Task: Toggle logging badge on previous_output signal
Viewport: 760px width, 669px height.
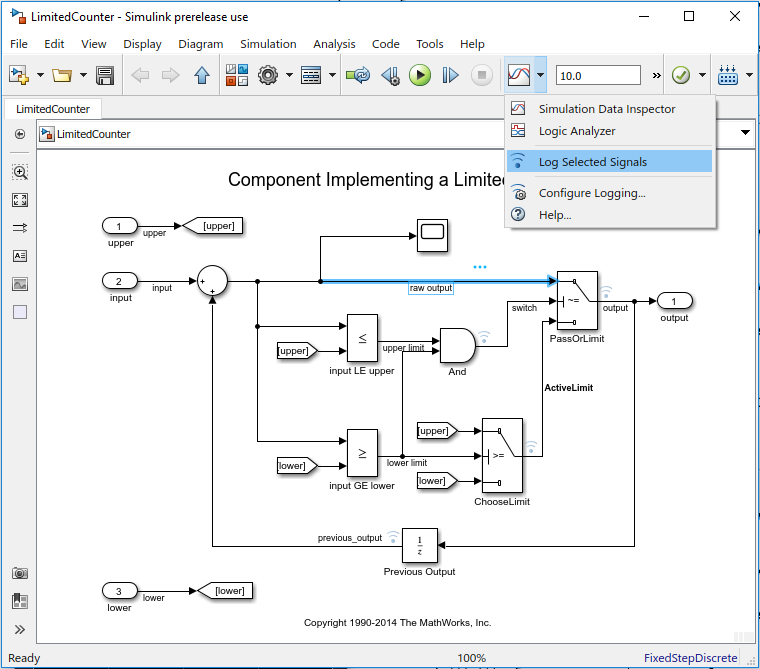Action: pyautogui.click(x=393, y=537)
